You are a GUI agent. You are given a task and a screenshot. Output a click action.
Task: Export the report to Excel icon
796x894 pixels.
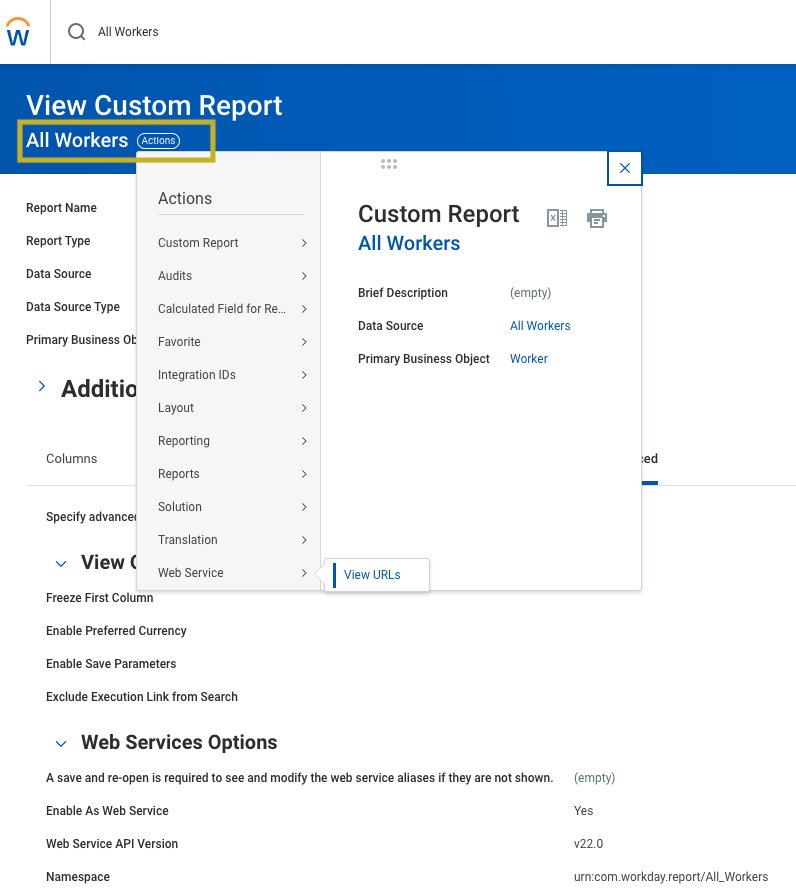click(557, 218)
